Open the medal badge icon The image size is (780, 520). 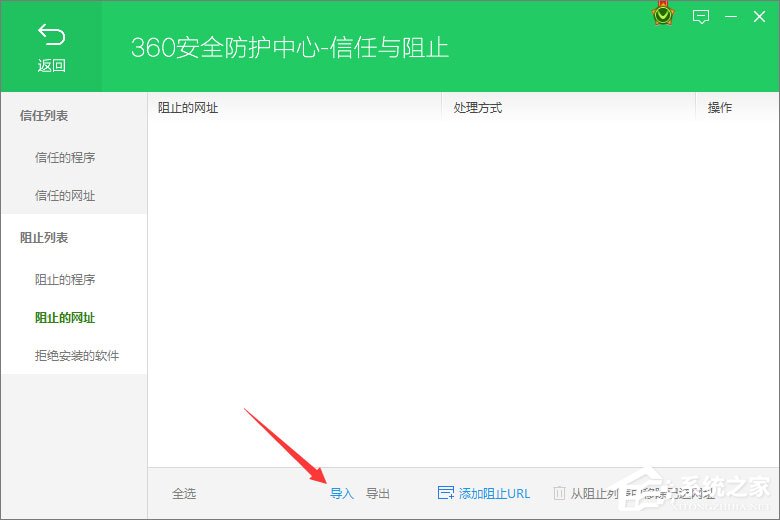[x=662, y=16]
